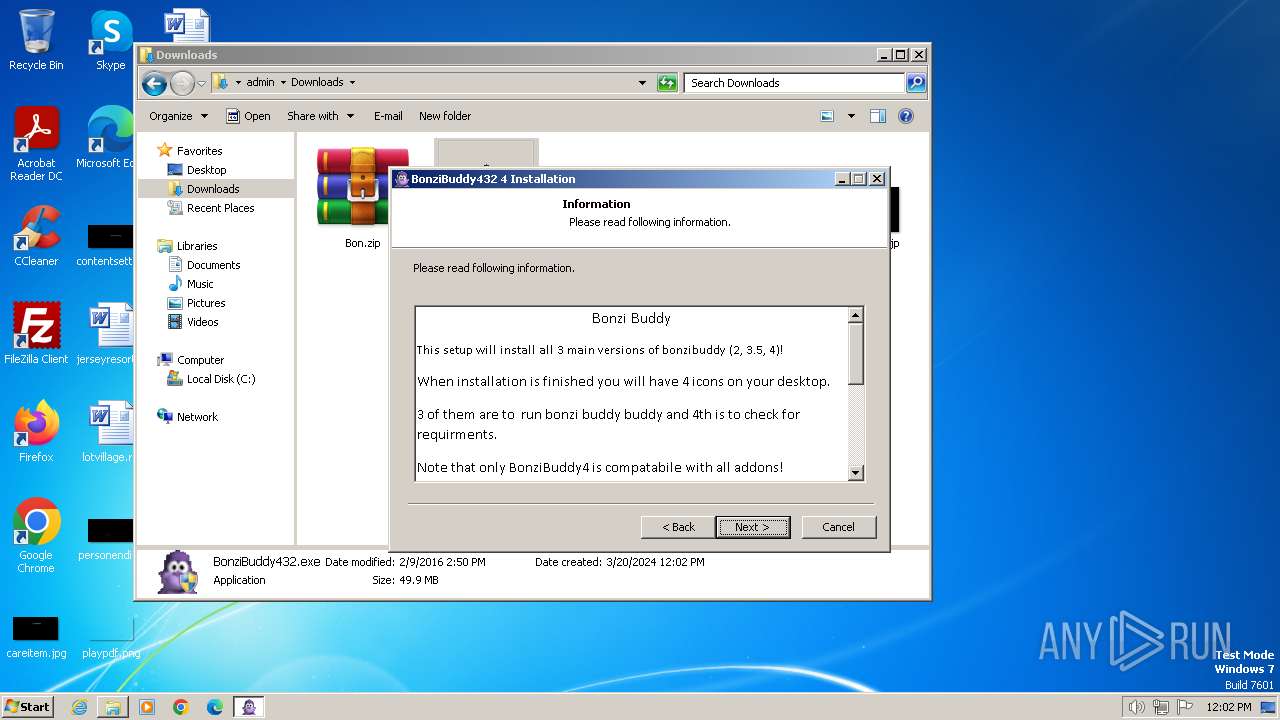The image size is (1280, 720).
Task: Select careitem.jpg on desktop
Action: point(36,637)
